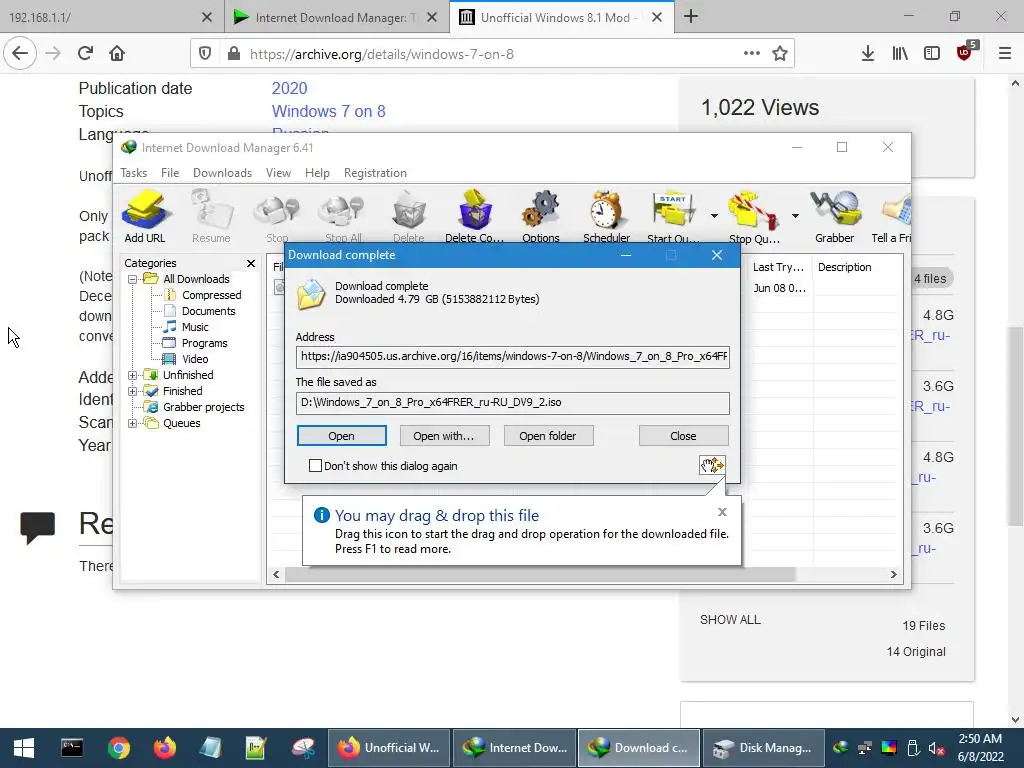This screenshot has height=768, width=1024.
Task: Click the Close button in dialog
Action: coord(683,436)
